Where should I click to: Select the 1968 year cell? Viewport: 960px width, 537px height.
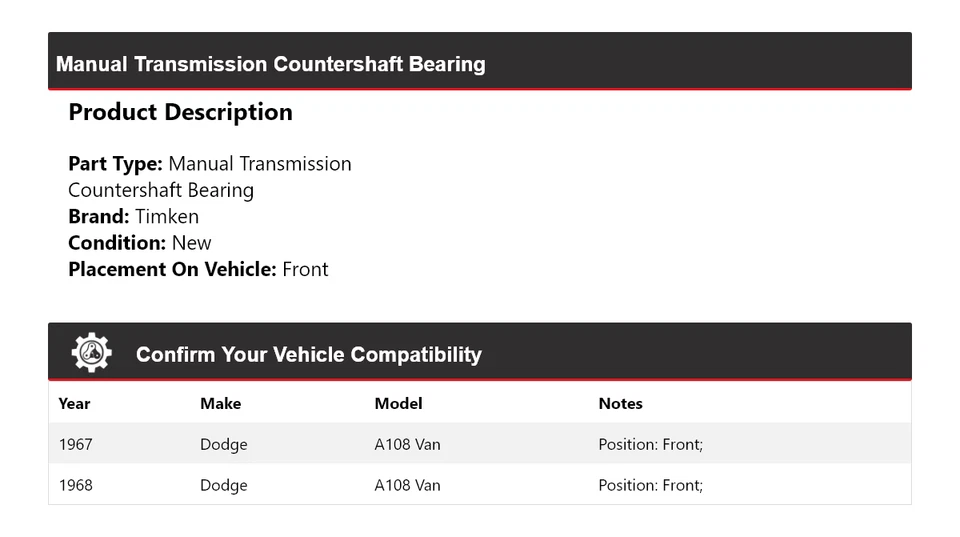click(x=76, y=485)
